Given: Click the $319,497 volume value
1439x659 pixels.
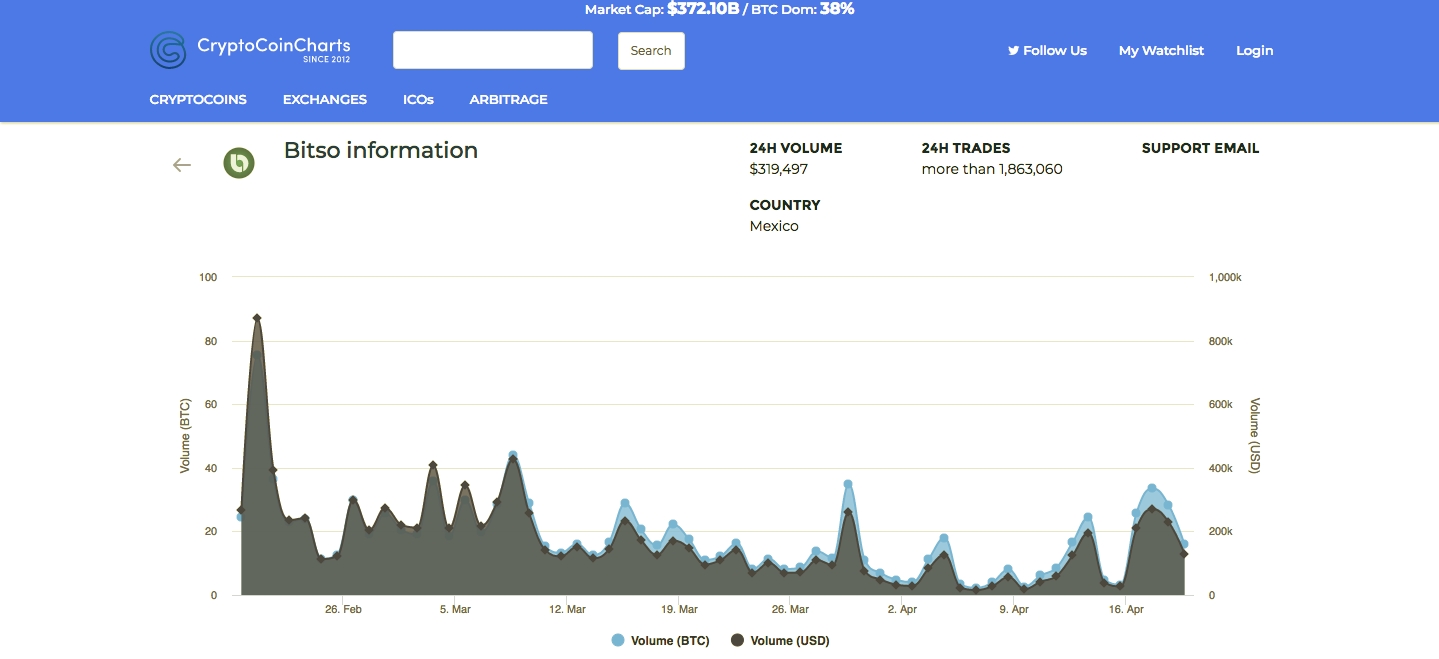Looking at the screenshot, I should [x=779, y=169].
